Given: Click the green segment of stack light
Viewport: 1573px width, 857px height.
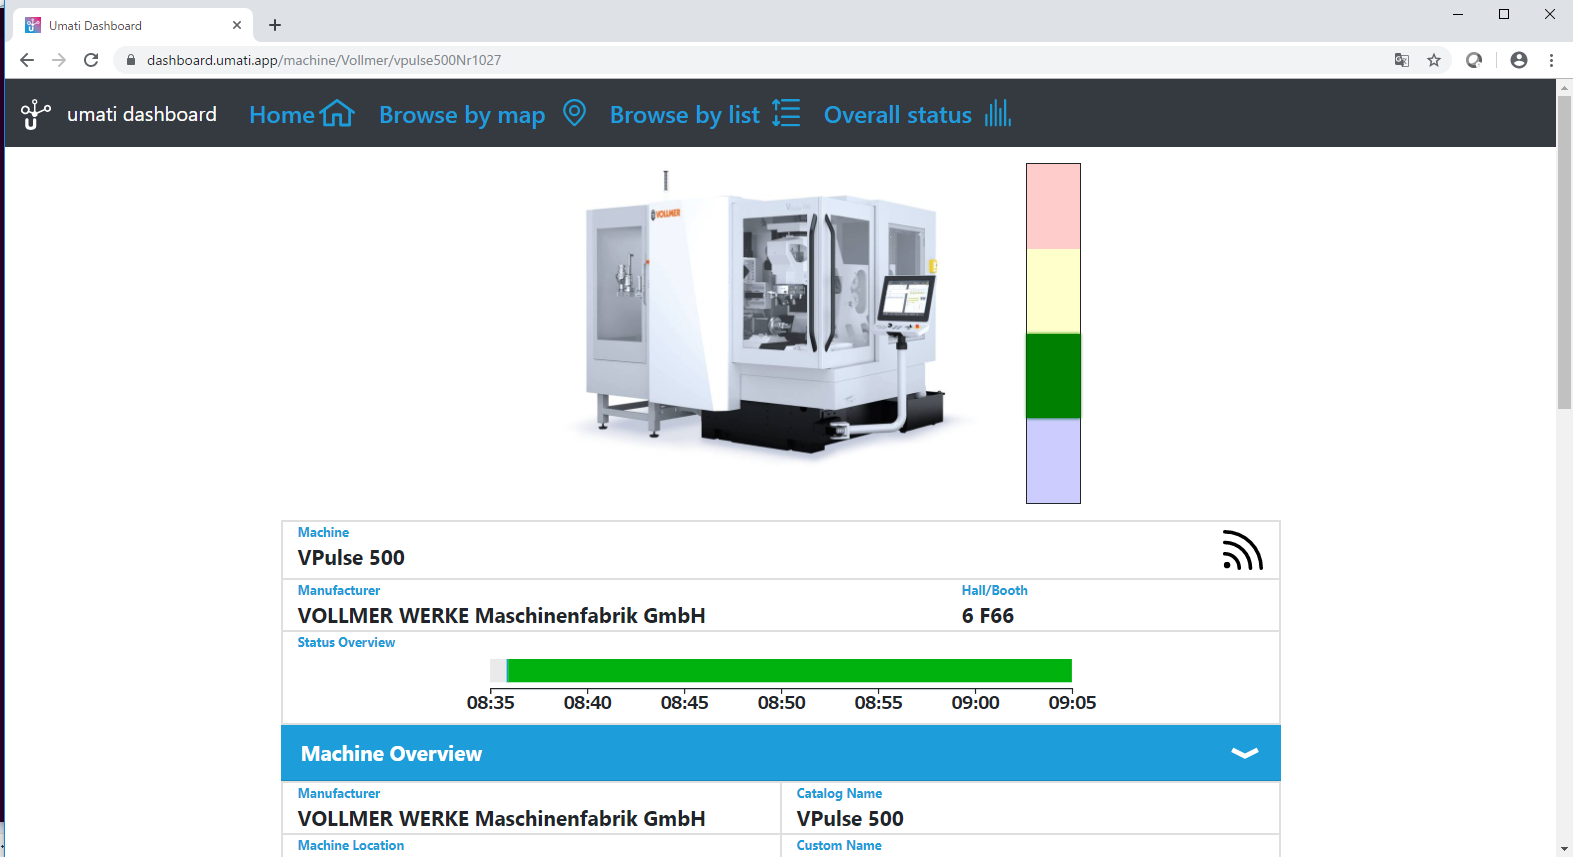Looking at the screenshot, I should point(1053,376).
